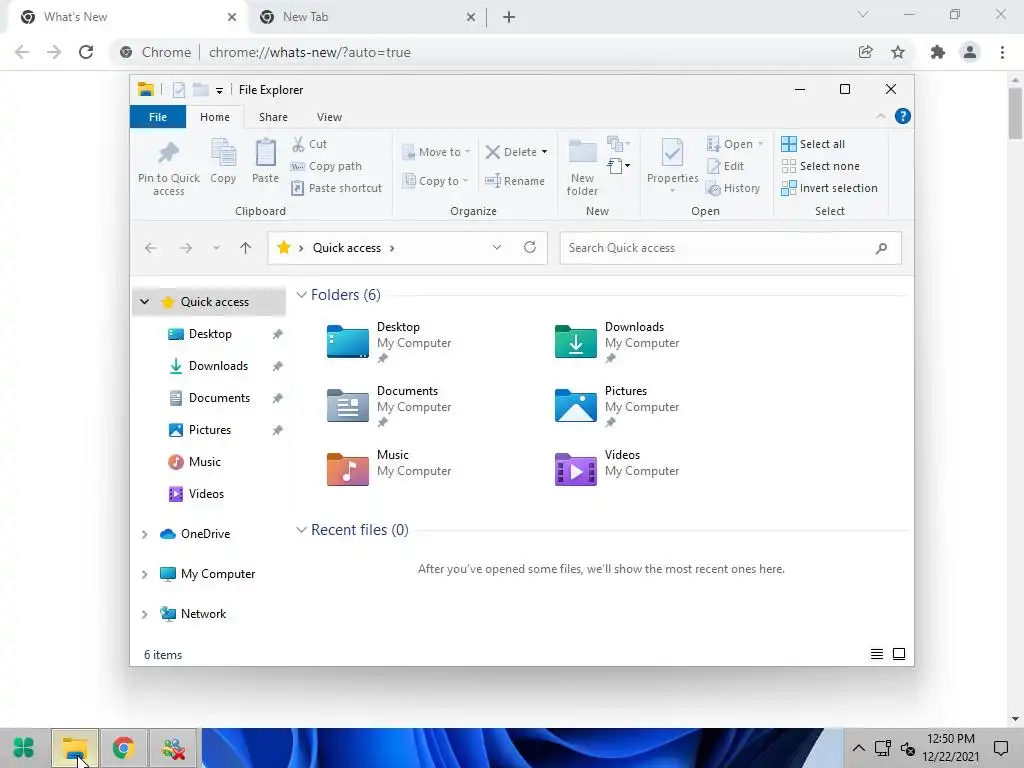Click the Paste clipboard icon in ribbon
The width and height of the screenshot is (1024, 768).
[265, 153]
